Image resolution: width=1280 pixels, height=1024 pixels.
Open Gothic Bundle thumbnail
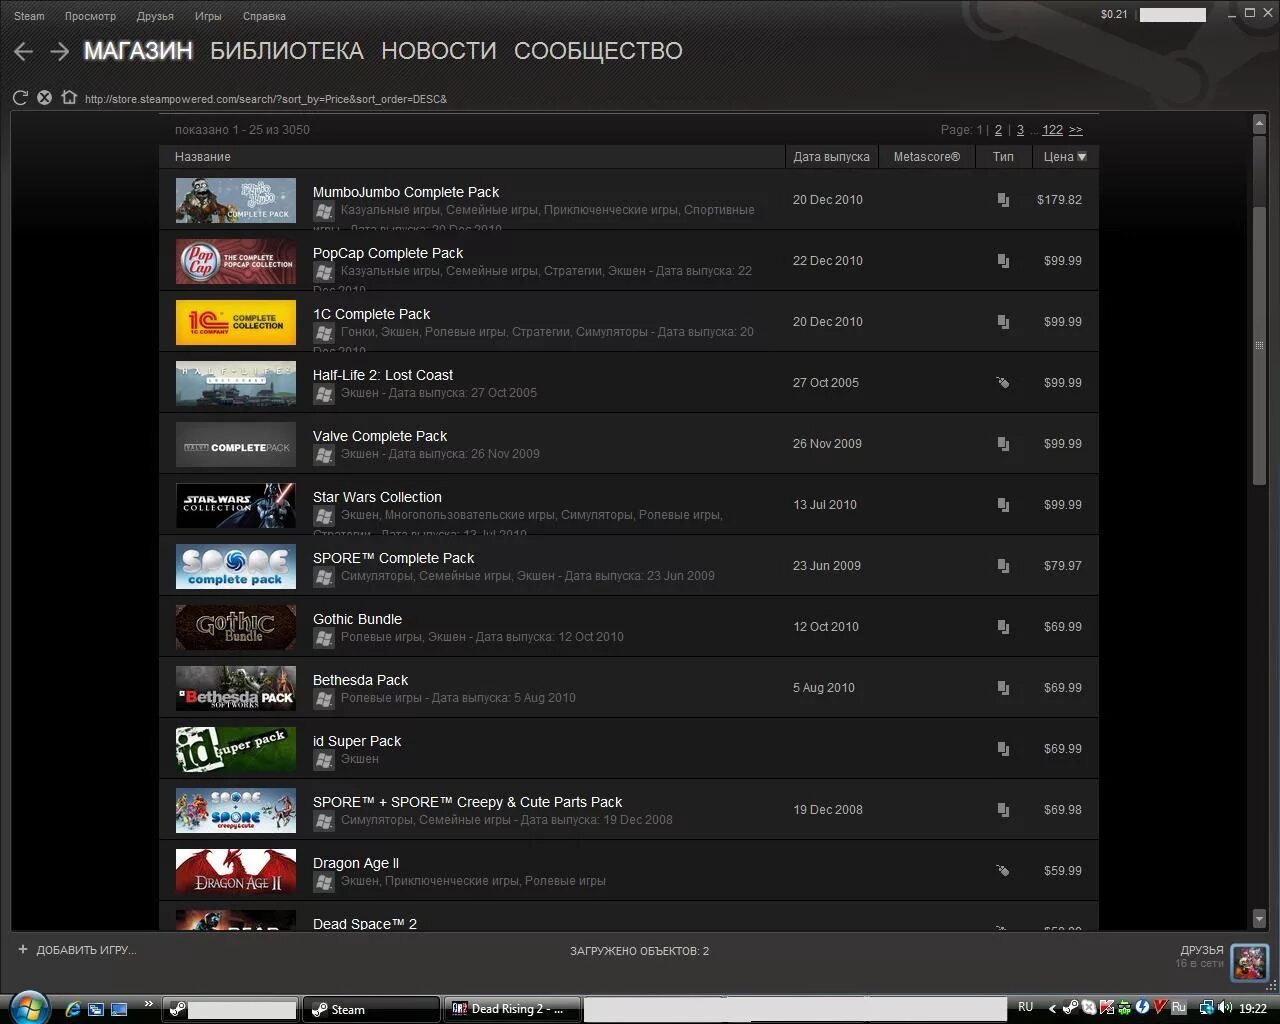tap(236, 627)
